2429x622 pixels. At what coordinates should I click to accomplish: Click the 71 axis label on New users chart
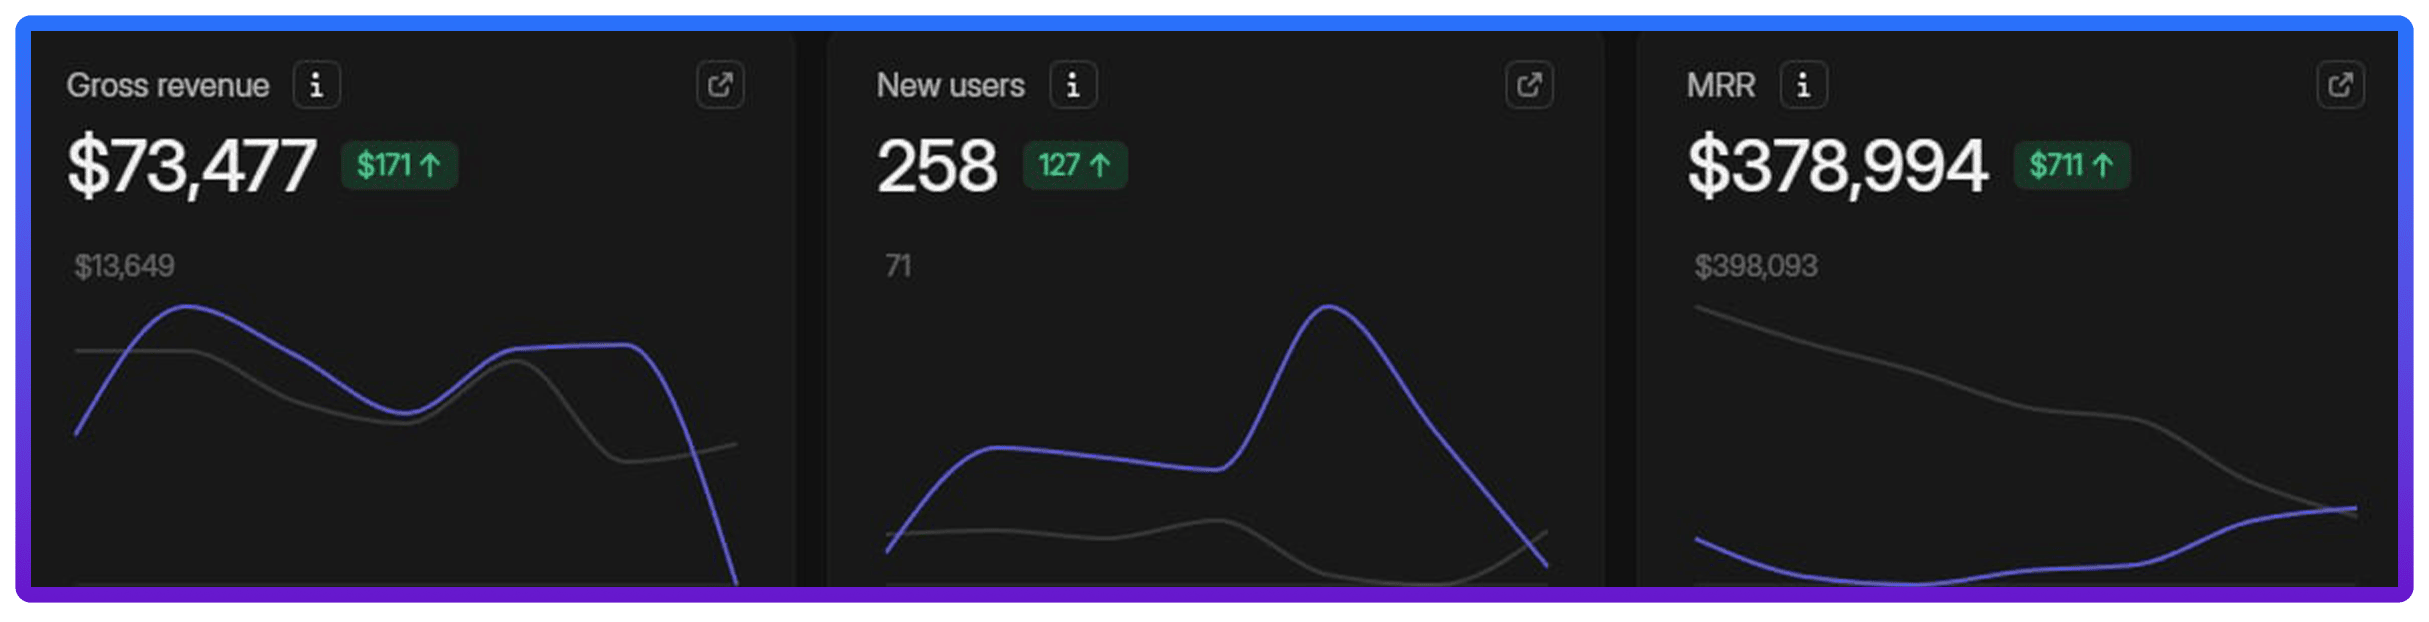pyautogui.click(x=898, y=266)
